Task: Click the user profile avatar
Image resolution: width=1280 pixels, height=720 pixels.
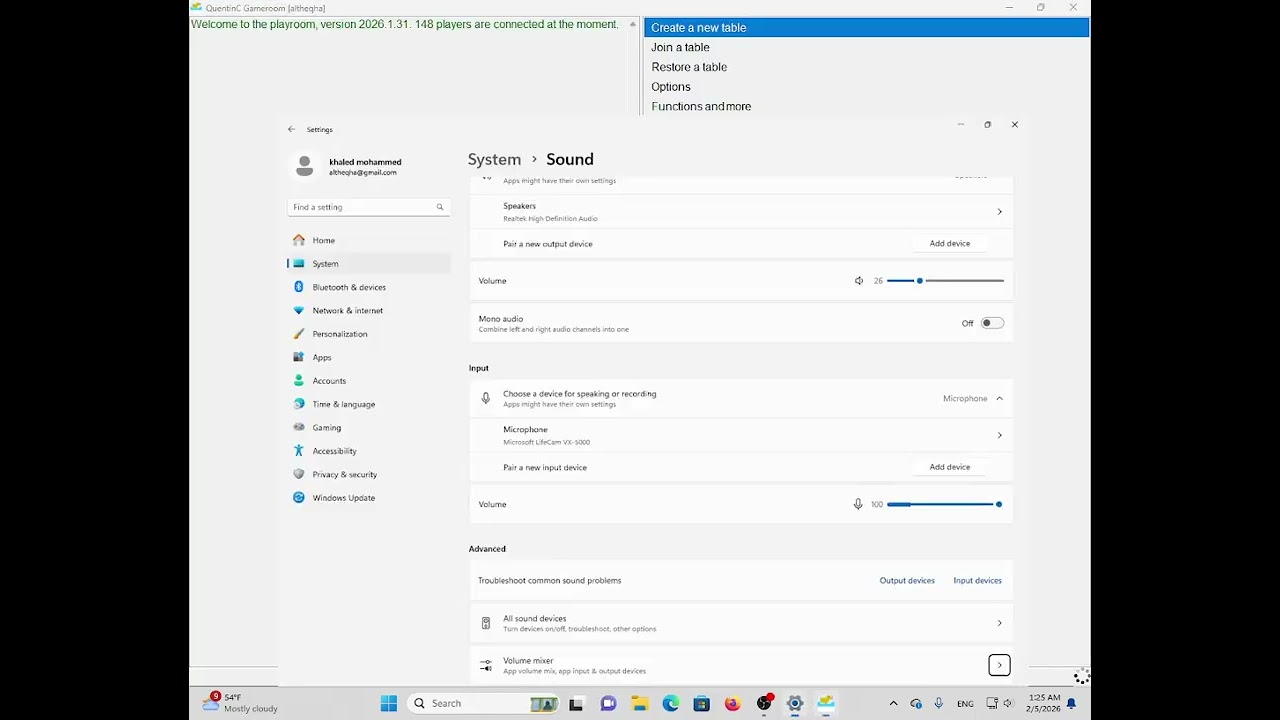Action: point(305,166)
